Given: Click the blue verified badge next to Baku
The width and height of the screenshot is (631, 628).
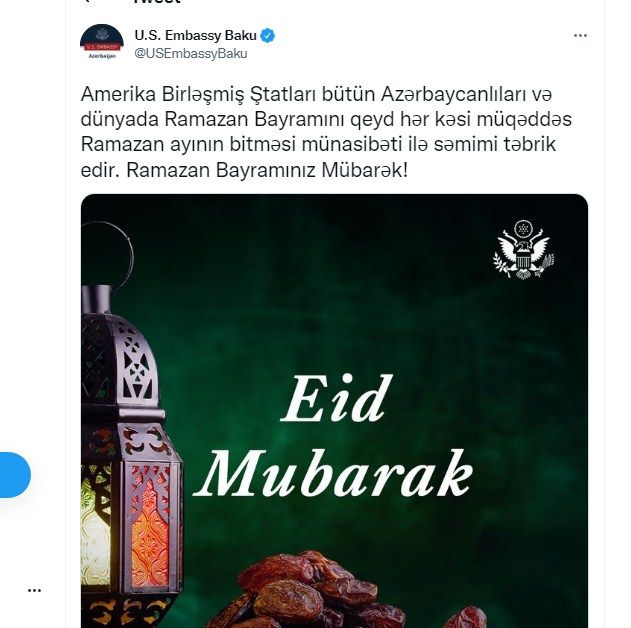Looking at the screenshot, I should pyautogui.click(x=268, y=35).
